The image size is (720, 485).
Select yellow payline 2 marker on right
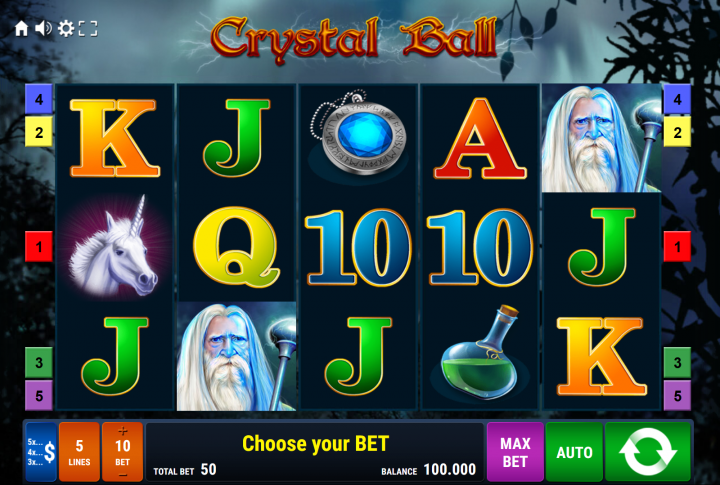677,132
